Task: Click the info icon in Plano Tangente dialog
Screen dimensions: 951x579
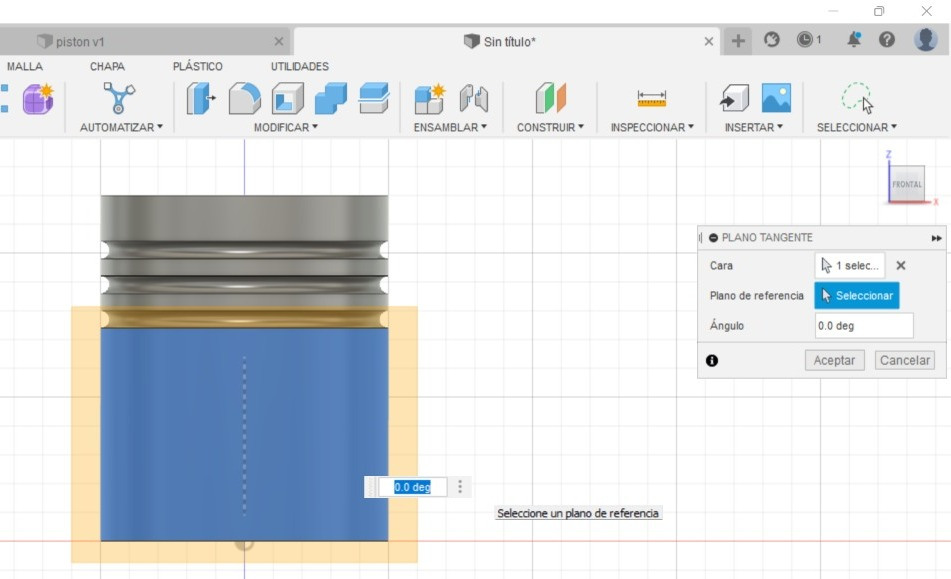Action: 712,361
